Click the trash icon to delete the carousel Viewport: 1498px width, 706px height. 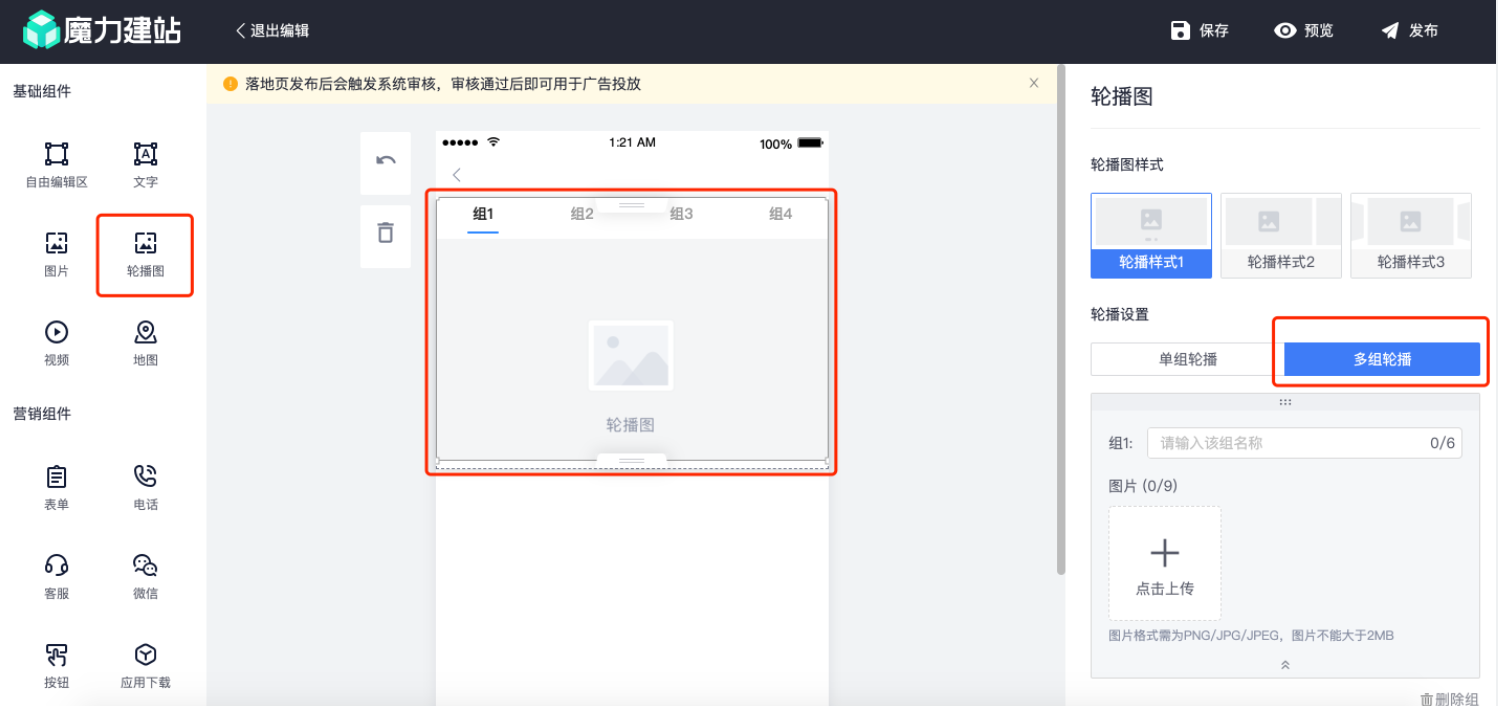tap(385, 236)
